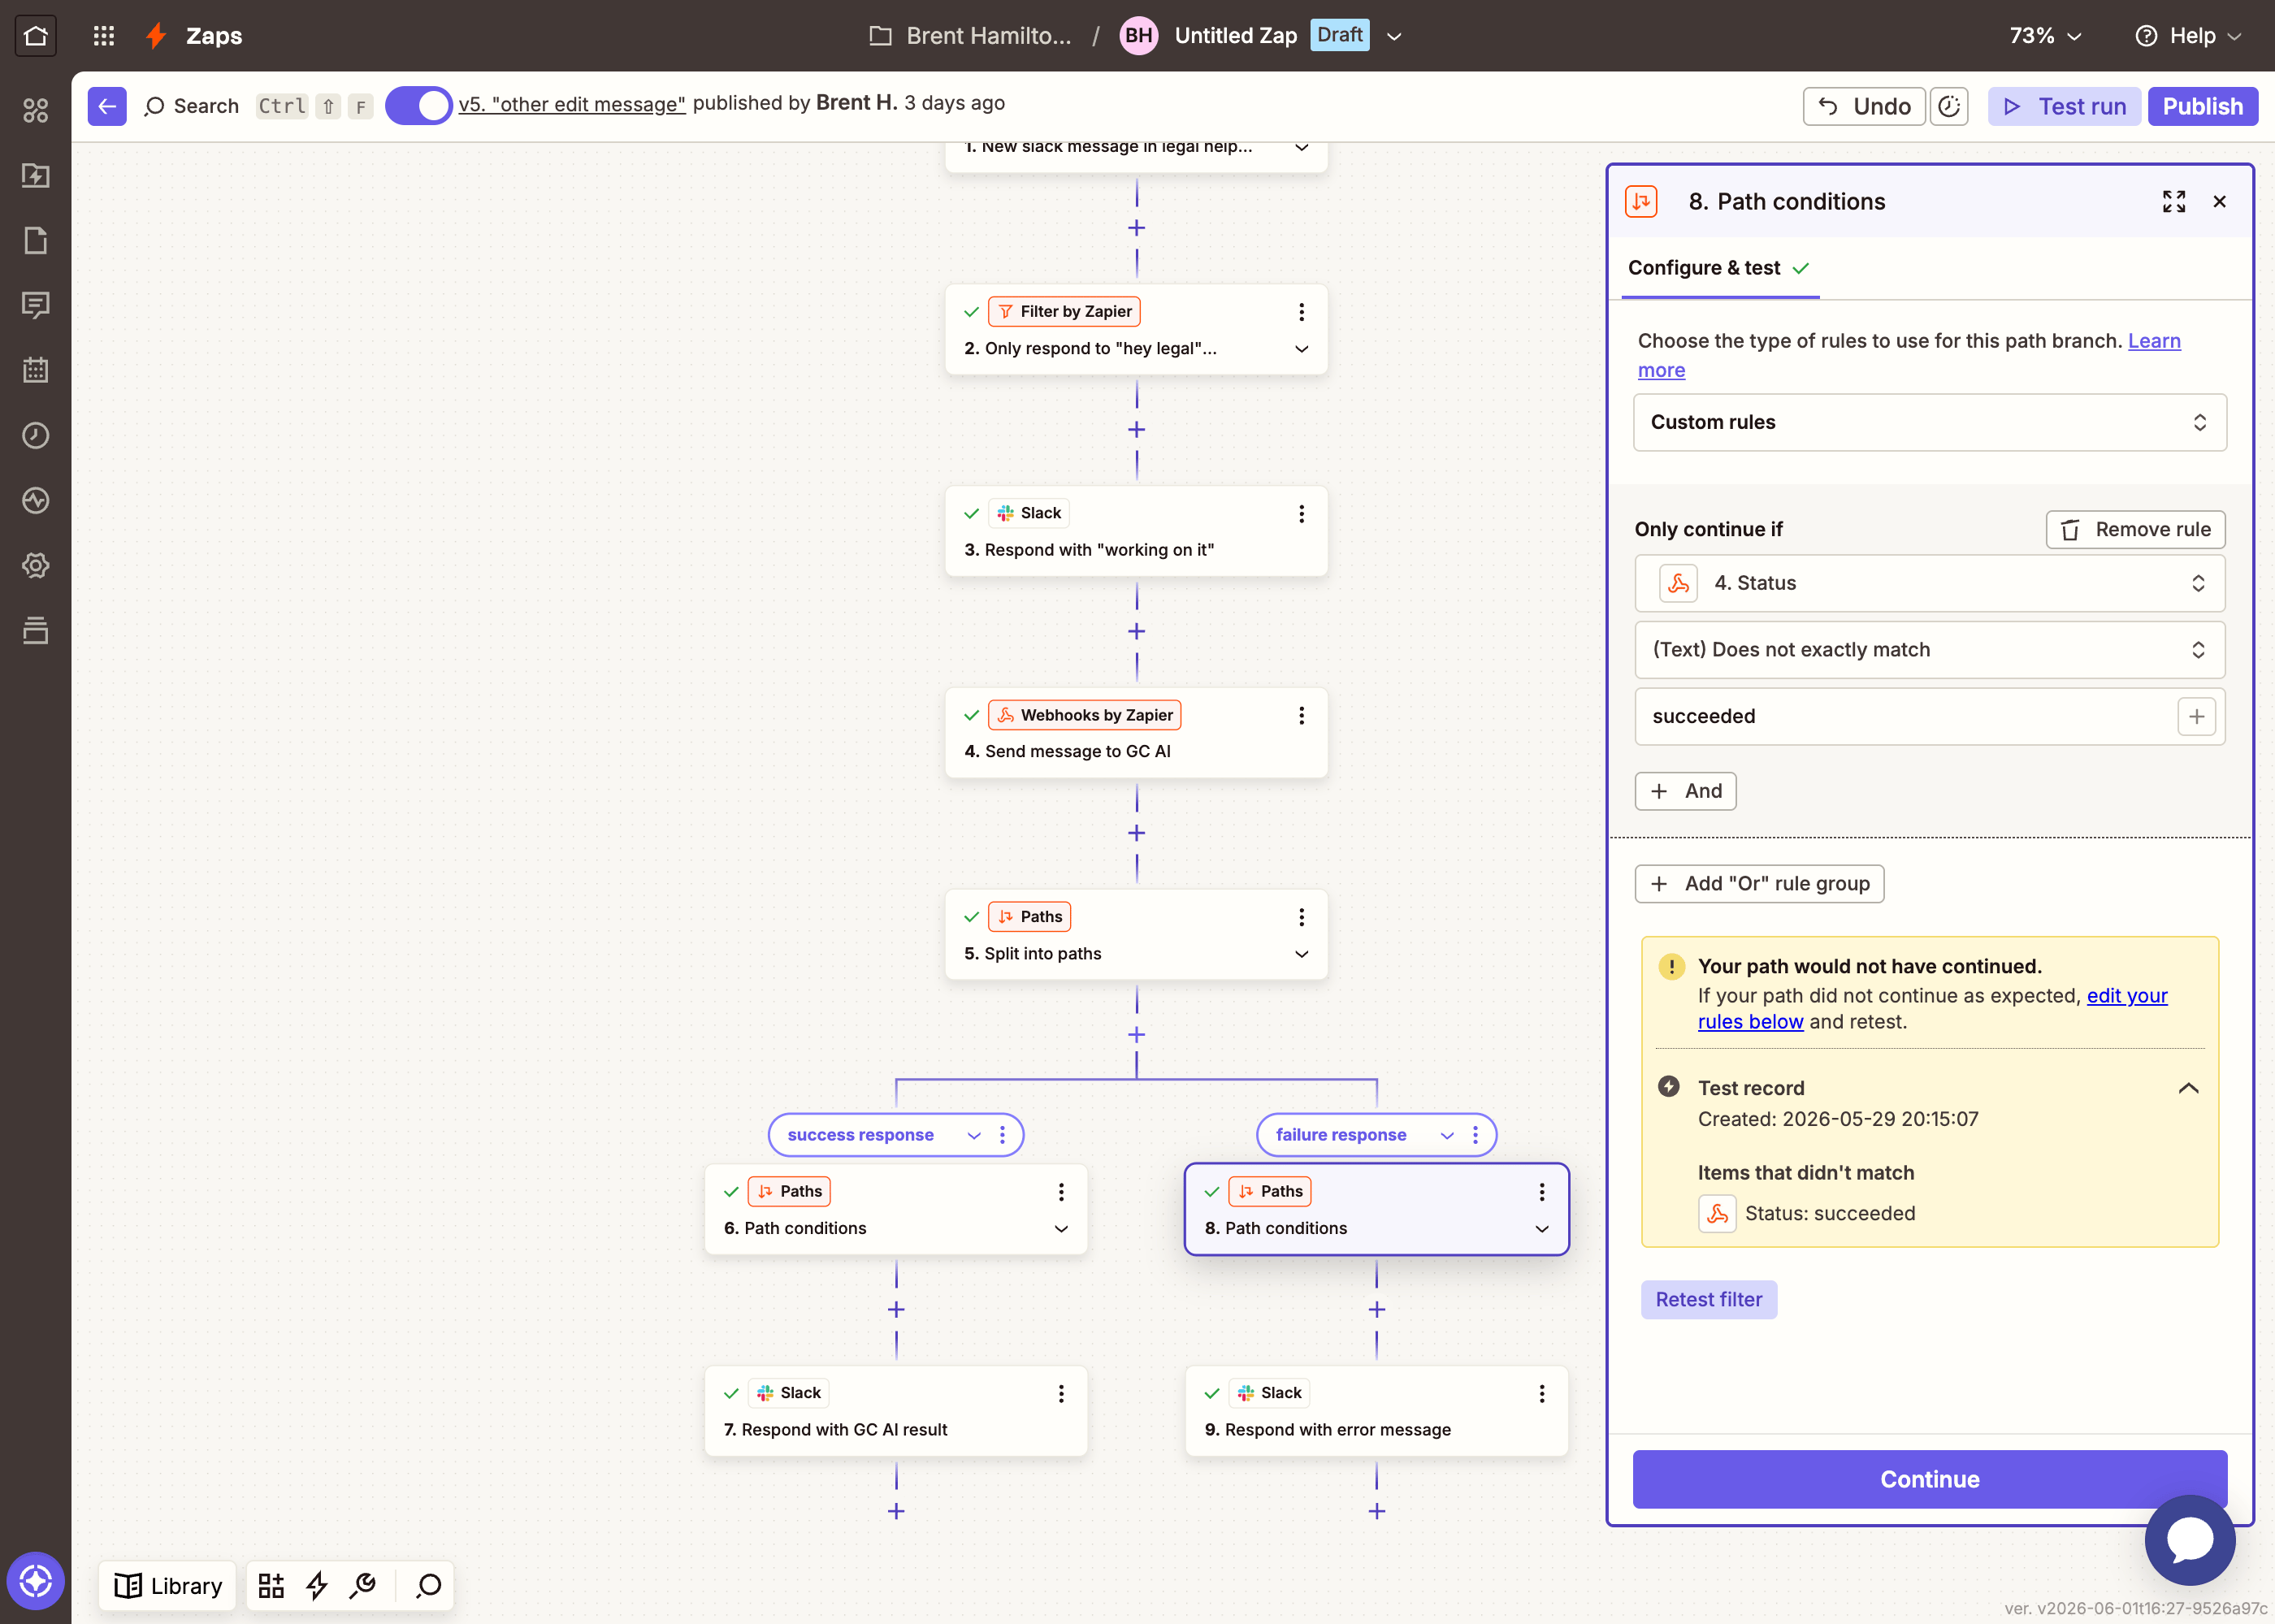Open the Learn more link
The width and height of the screenshot is (2275, 1624).
[2154, 341]
